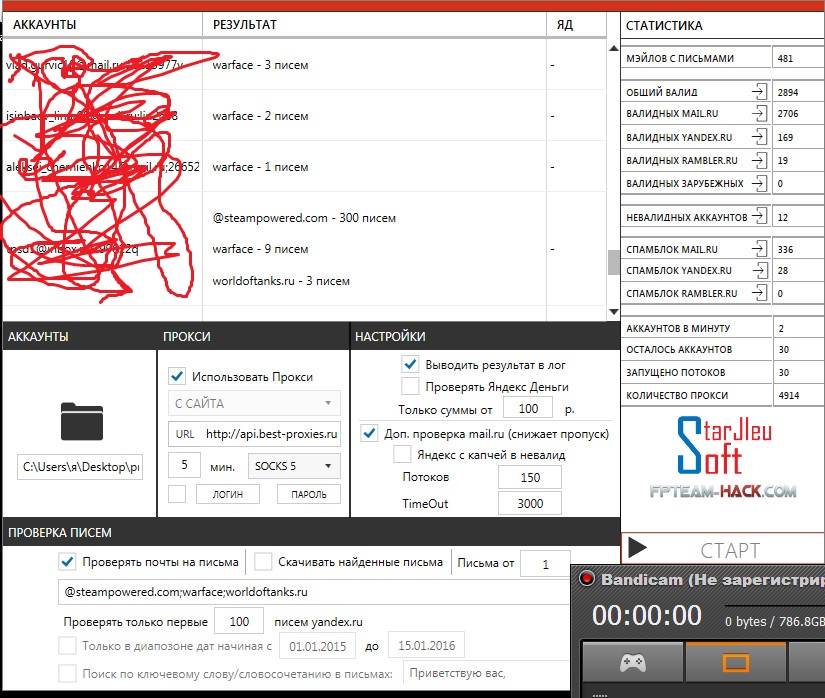The height and width of the screenshot is (698, 825).
Task: Click Проверять только первые count field
Action: (239, 621)
